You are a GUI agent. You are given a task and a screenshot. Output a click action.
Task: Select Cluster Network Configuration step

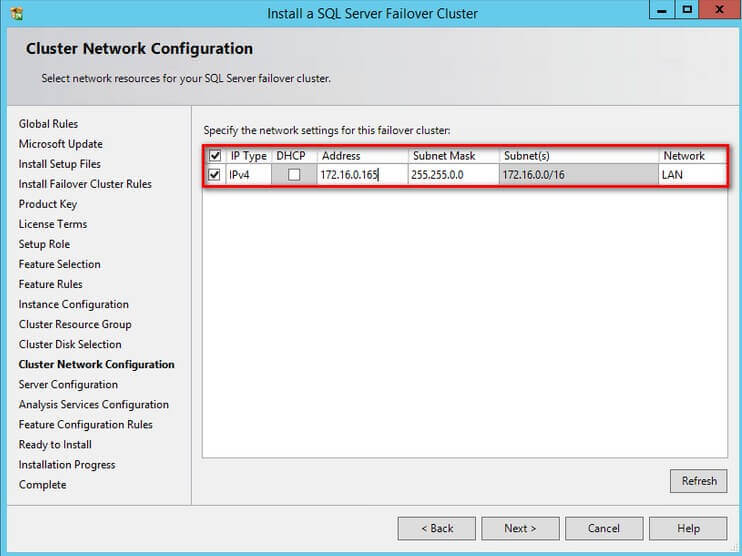coord(97,364)
